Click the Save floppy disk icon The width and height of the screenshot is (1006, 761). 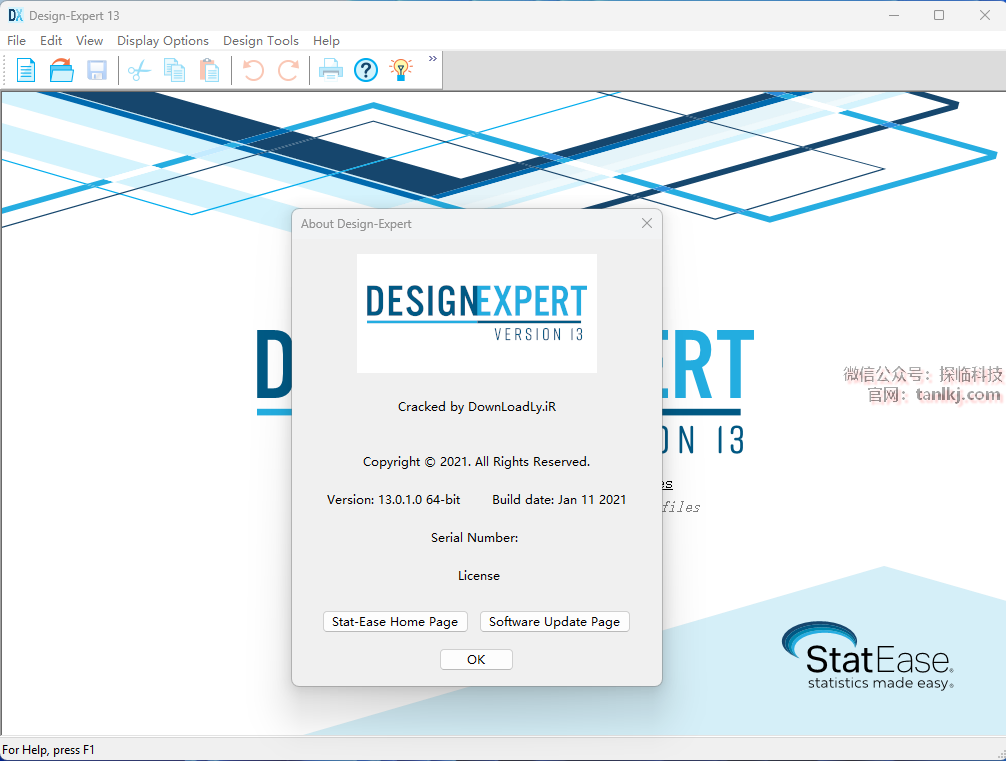pos(97,70)
